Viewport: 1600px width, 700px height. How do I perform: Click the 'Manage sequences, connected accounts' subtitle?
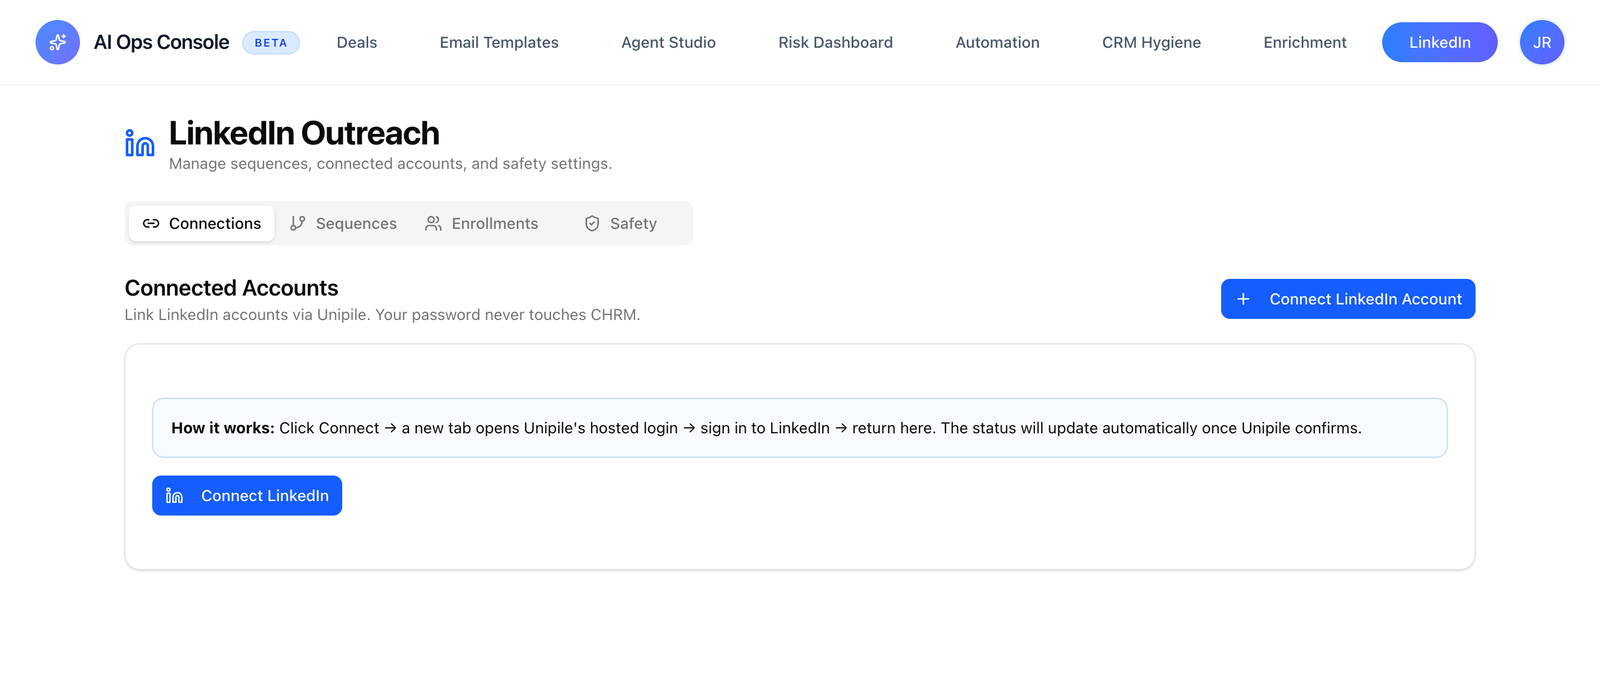[390, 163]
